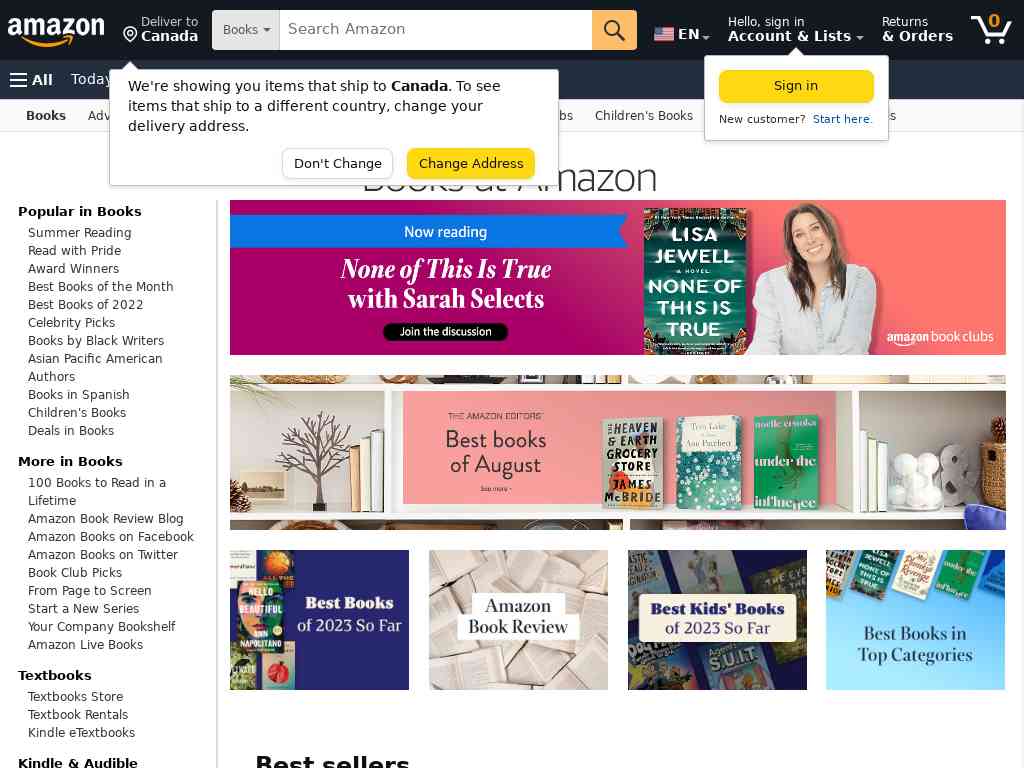1024x768 pixels.
Task: Click the US flag language icon
Action: pyautogui.click(x=664, y=34)
